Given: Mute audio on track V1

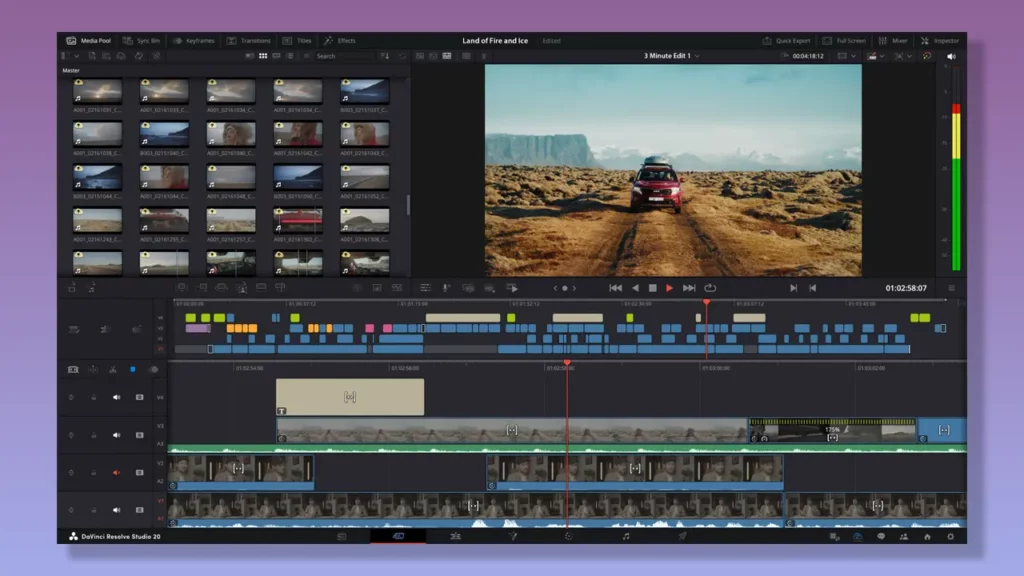Looking at the screenshot, I should 116,510.
